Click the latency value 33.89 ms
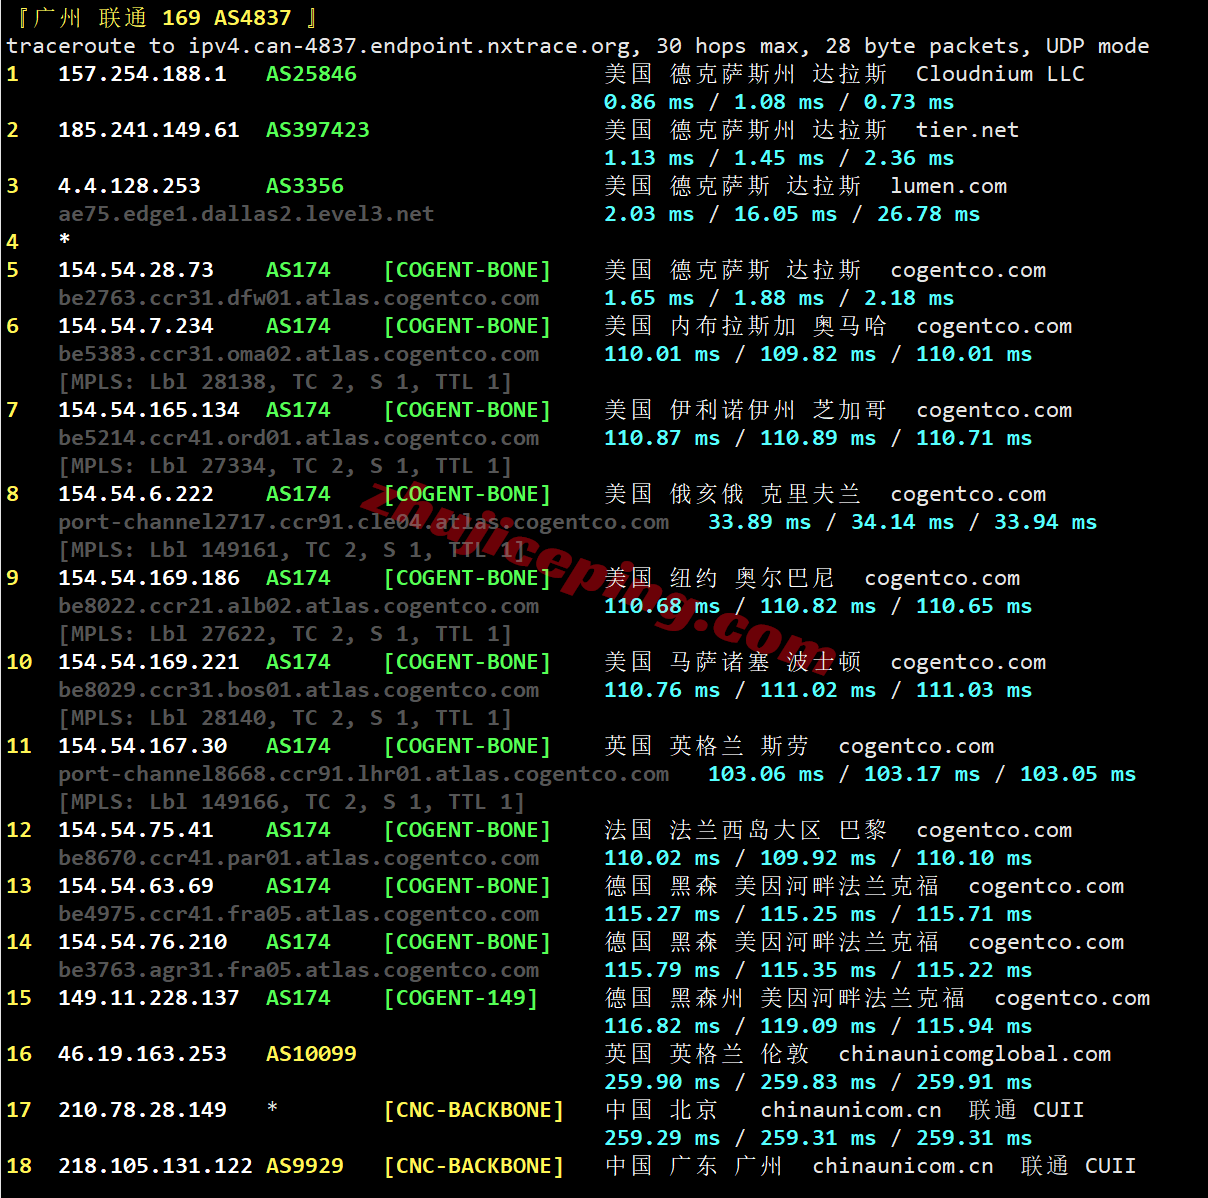 (x=760, y=522)
